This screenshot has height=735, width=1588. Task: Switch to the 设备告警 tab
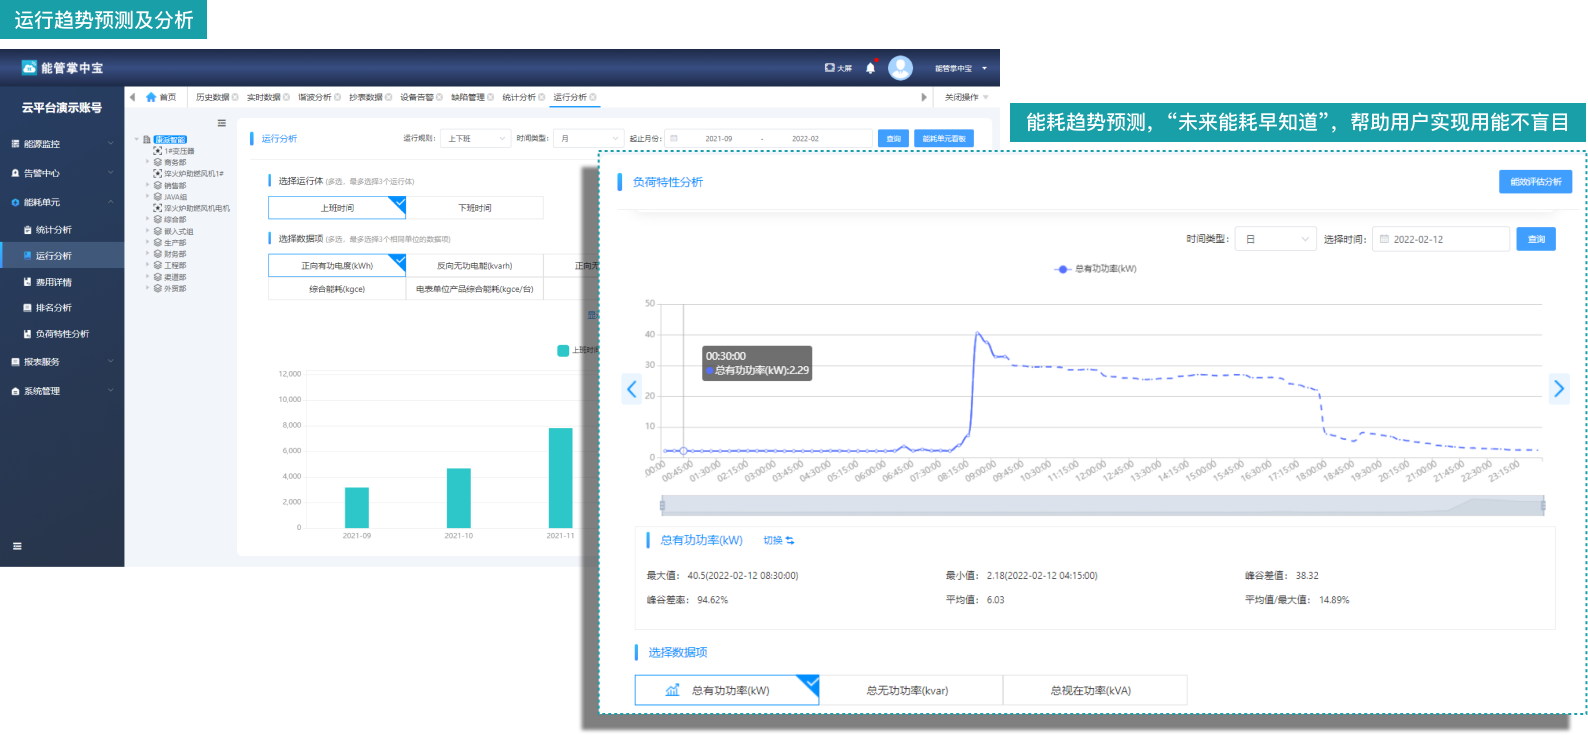tap(416, 97)
